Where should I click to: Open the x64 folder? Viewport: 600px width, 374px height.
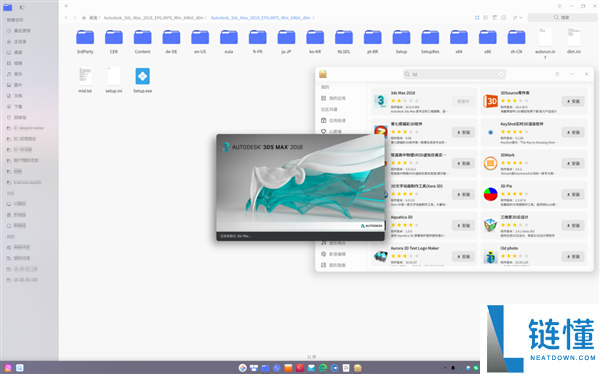click(x=459, y=41)
